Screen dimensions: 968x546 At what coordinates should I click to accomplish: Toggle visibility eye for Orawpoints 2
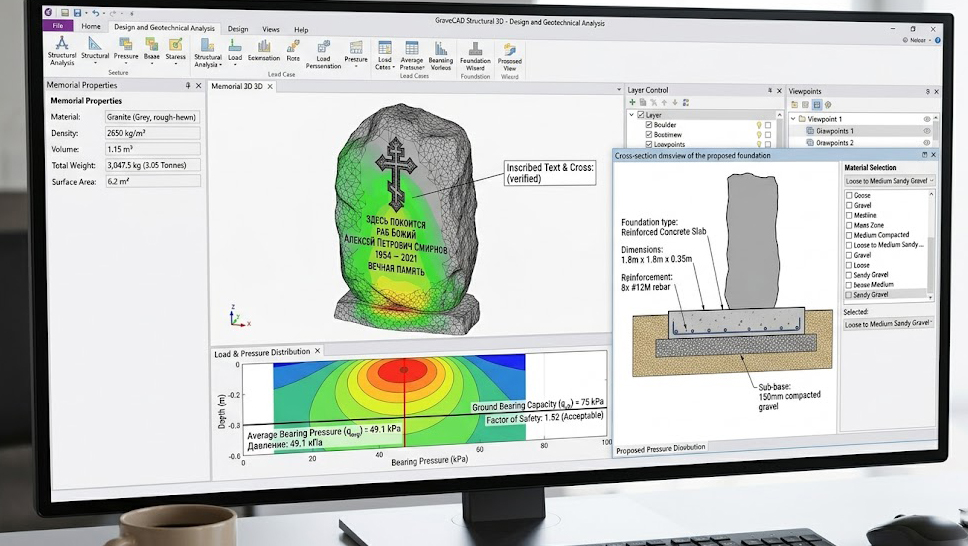(927, 143)
